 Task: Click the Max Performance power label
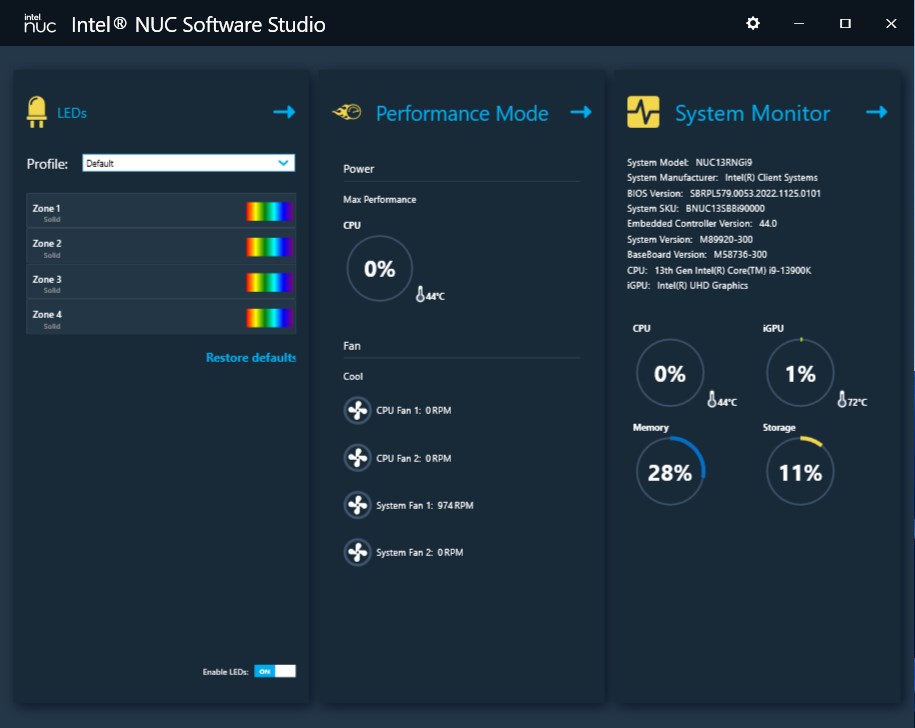(x=380, y=200)
